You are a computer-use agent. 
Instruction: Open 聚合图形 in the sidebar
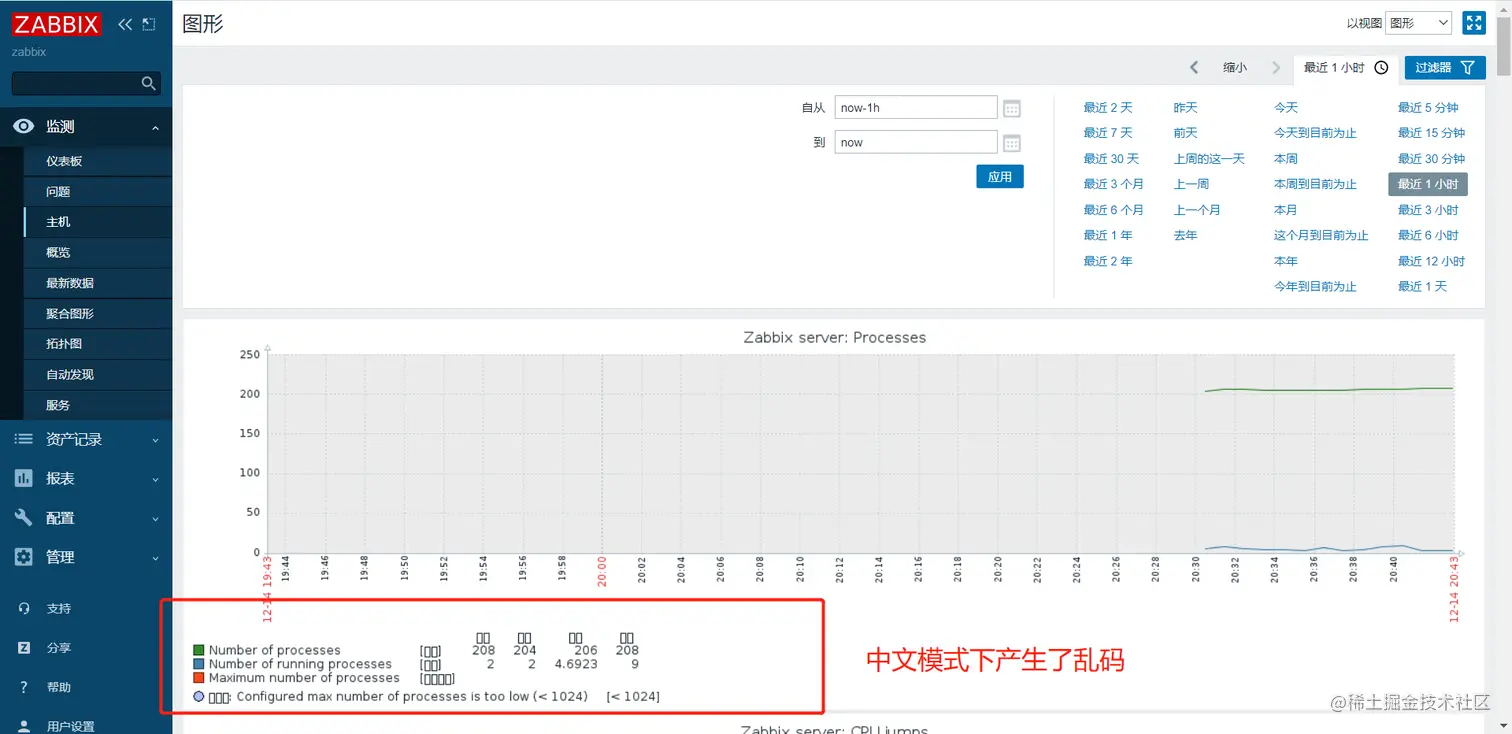(x=70, y=314)
